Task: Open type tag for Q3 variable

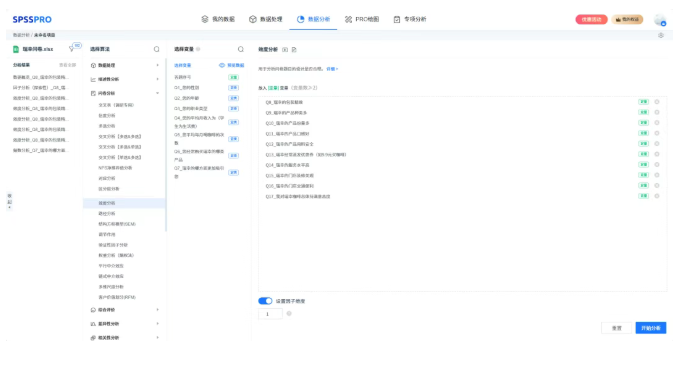Action: (x=233, y=108)
